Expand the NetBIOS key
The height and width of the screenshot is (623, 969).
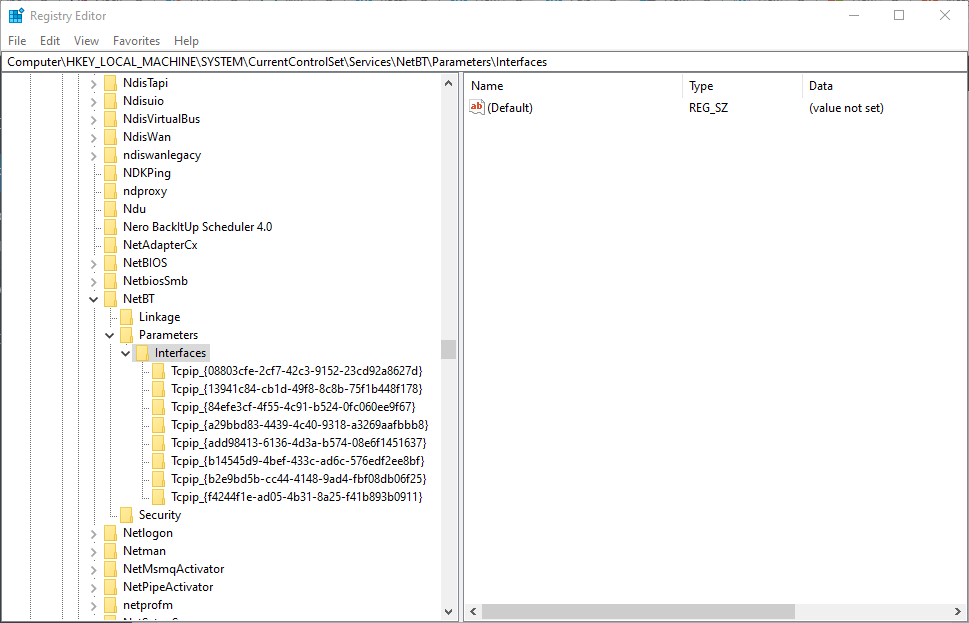tap(93, 263)
